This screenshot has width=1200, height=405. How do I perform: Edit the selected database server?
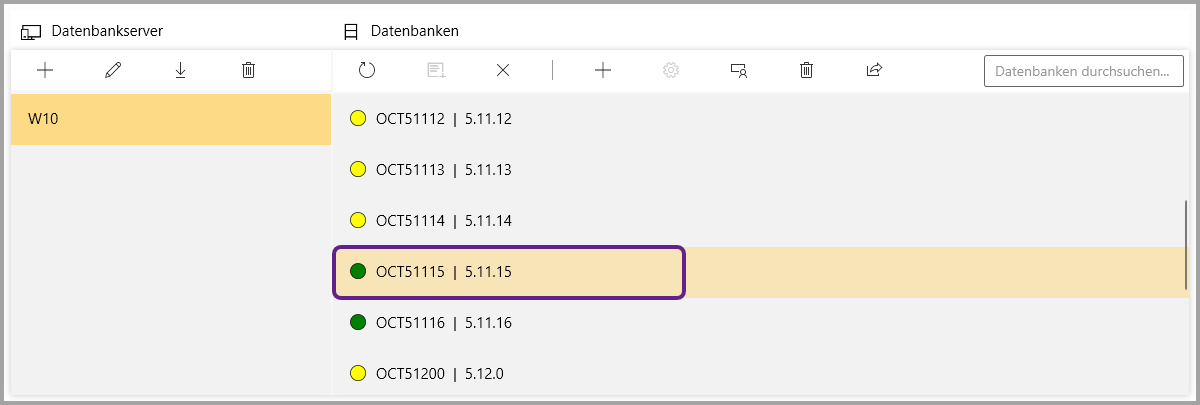(113, 70)
